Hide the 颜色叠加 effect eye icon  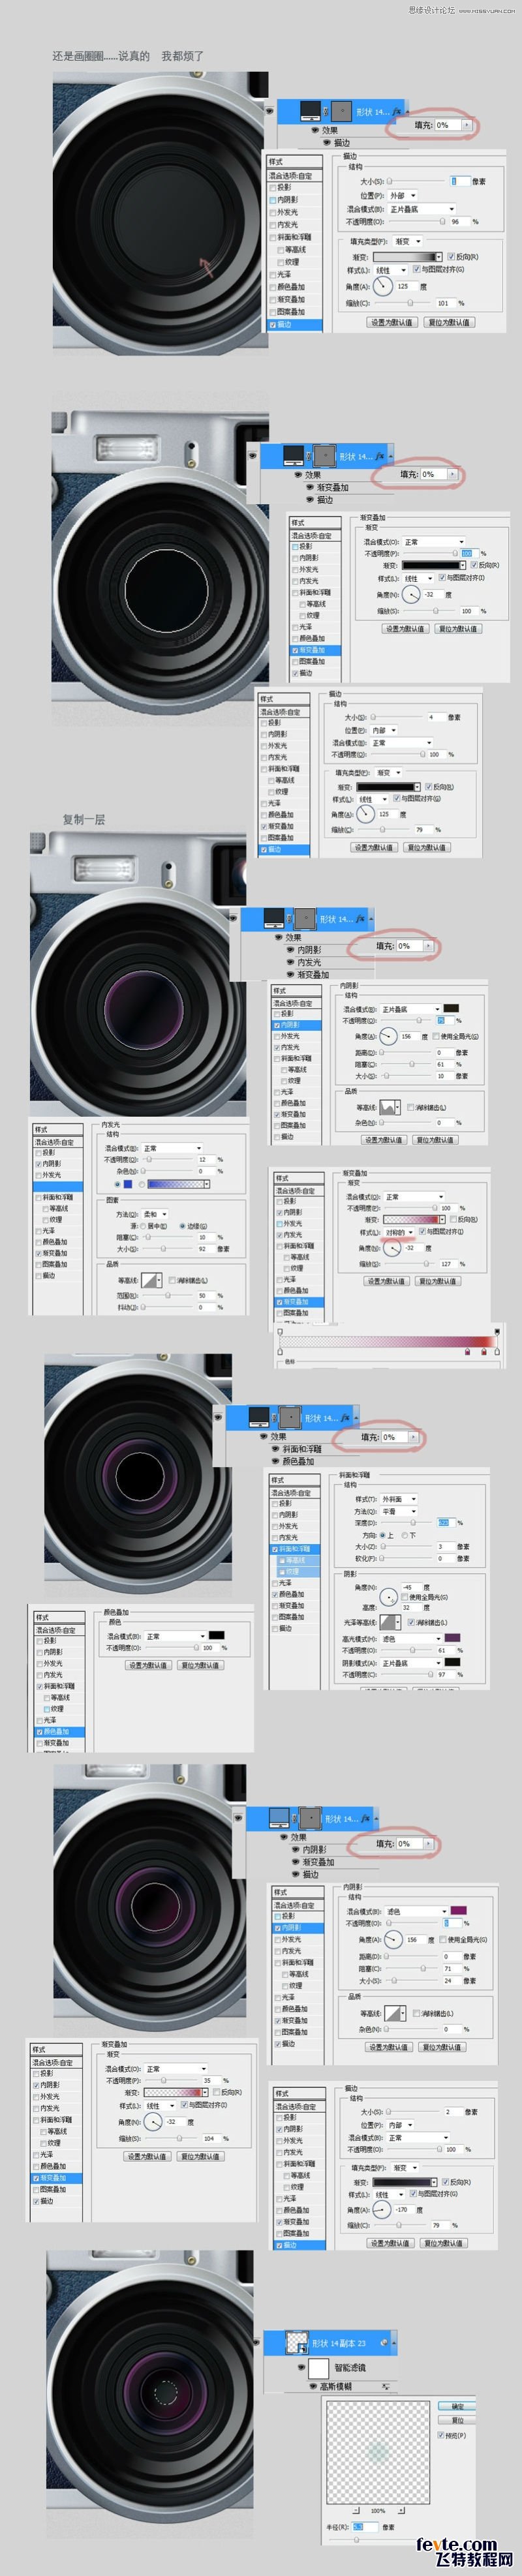(x=275, y=1461)
